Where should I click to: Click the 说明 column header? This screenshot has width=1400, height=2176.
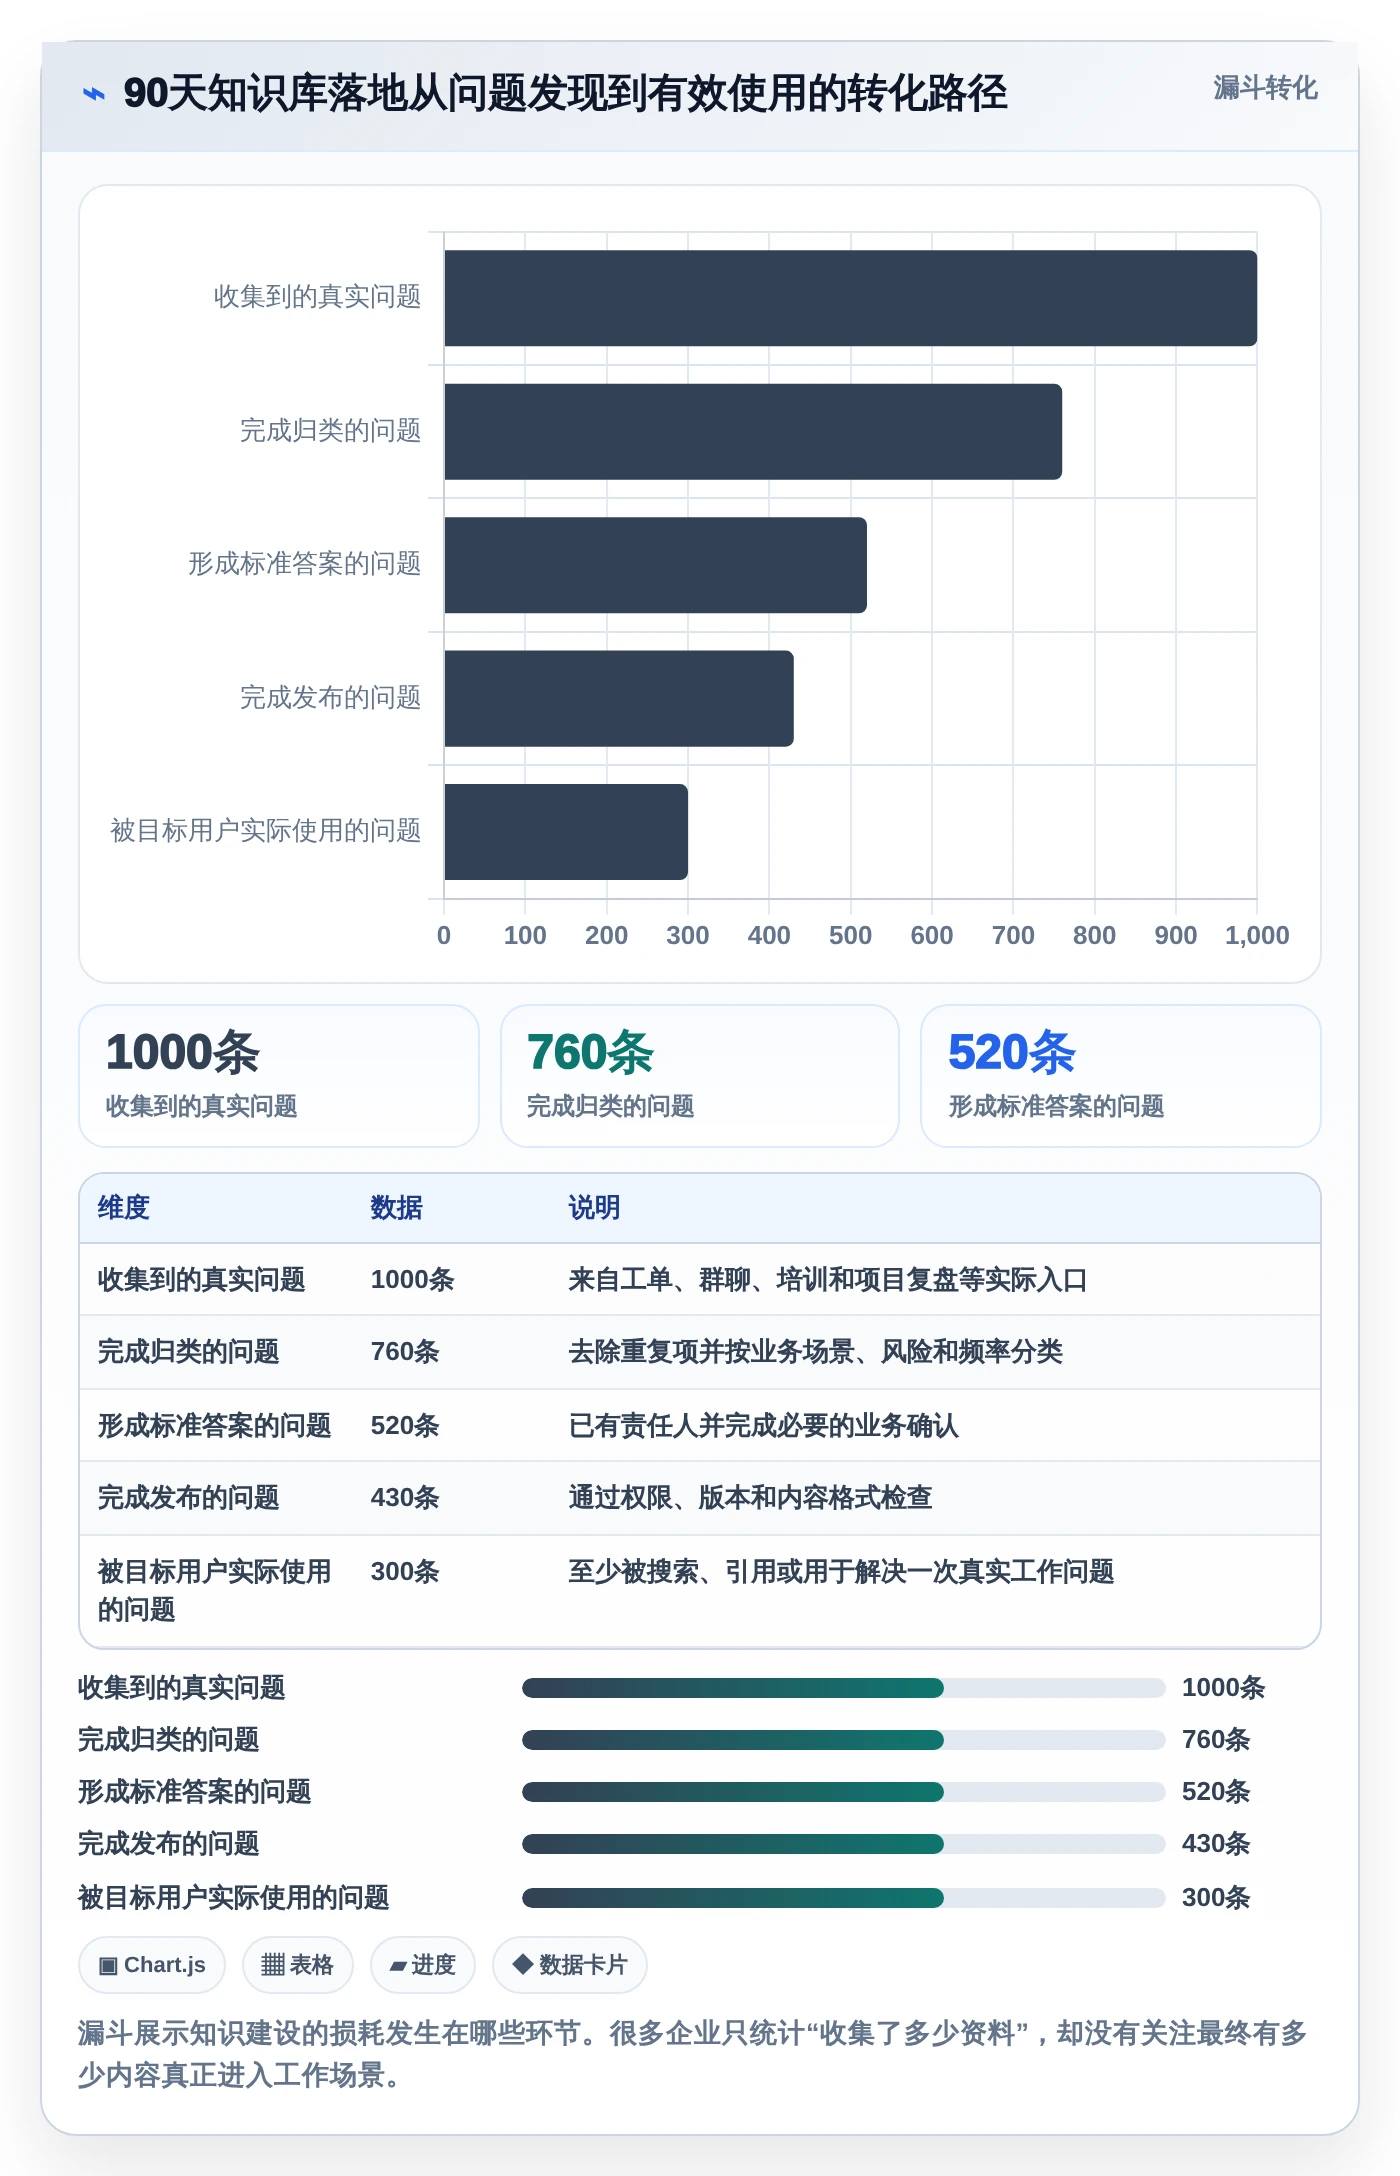tap(595, 1207)
